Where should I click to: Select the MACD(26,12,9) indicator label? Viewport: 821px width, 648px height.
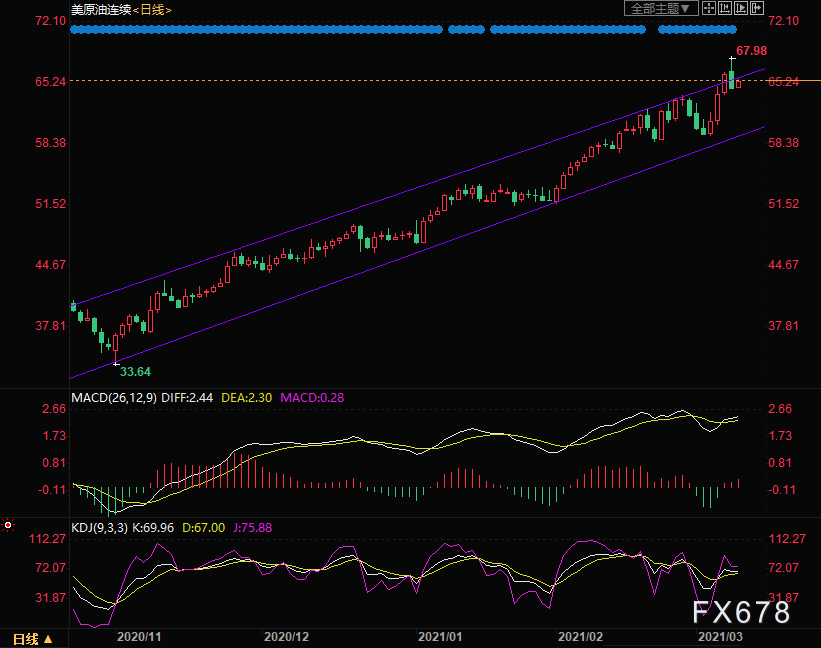click(x=114, y=398)
